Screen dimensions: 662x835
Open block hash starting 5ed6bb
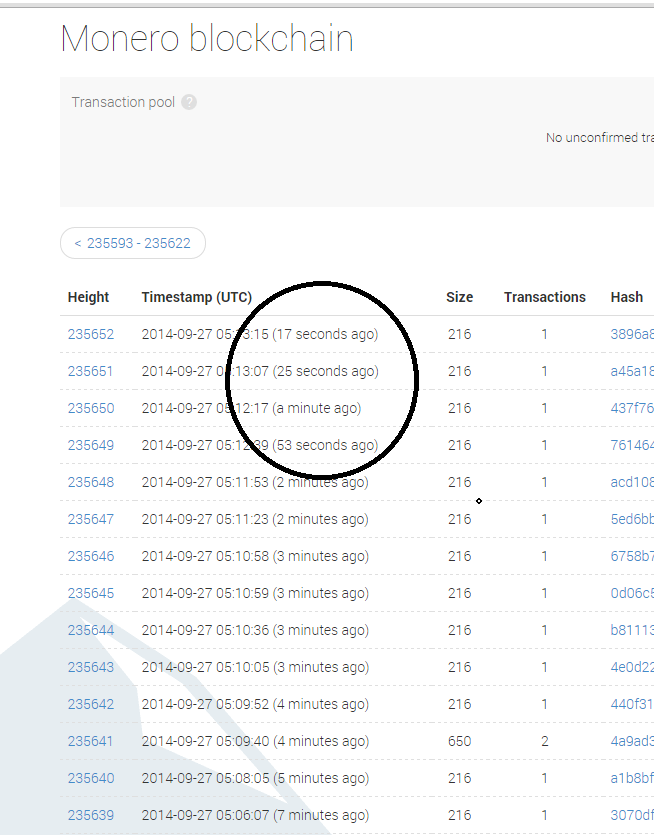632,519
